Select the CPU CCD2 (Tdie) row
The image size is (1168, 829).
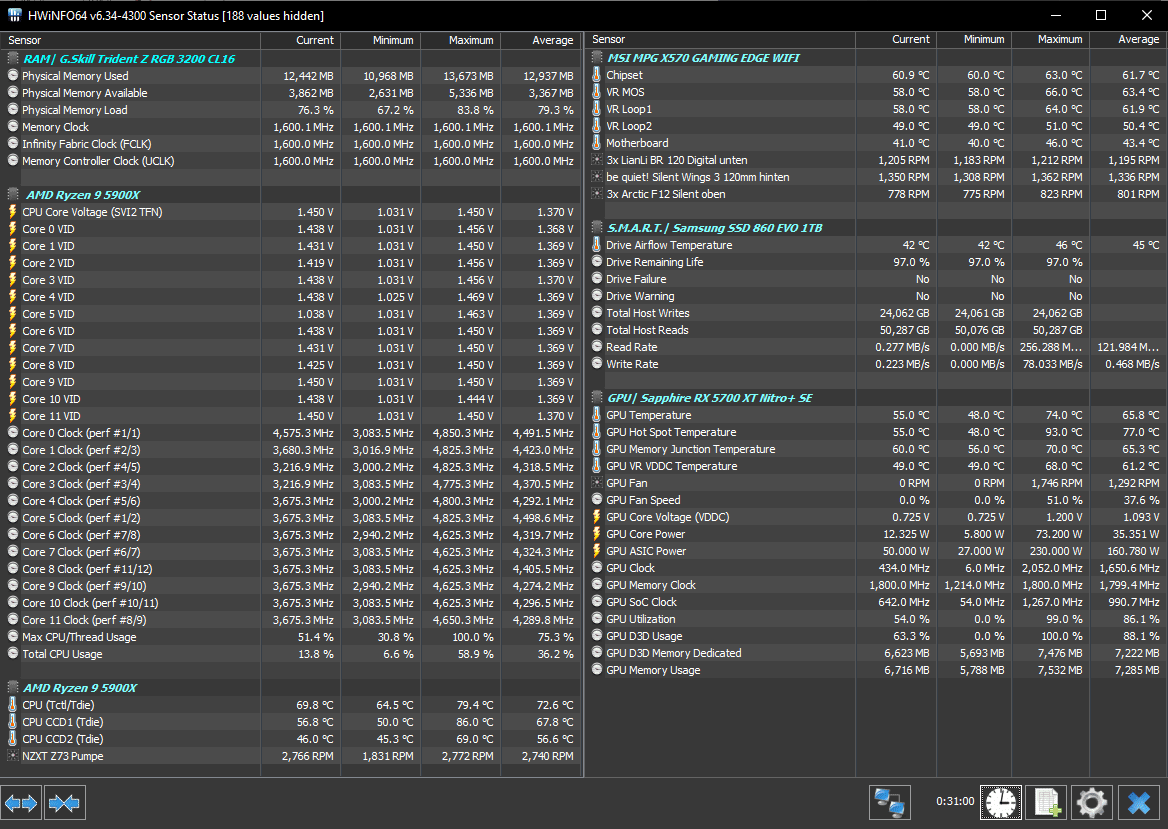(x=291, y=739)
